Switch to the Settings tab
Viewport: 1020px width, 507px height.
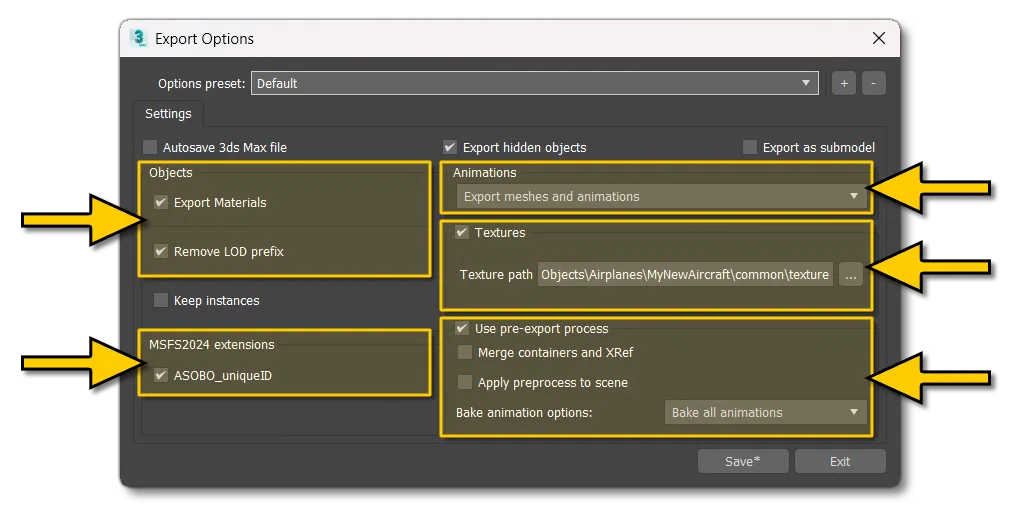click(168, 114)
